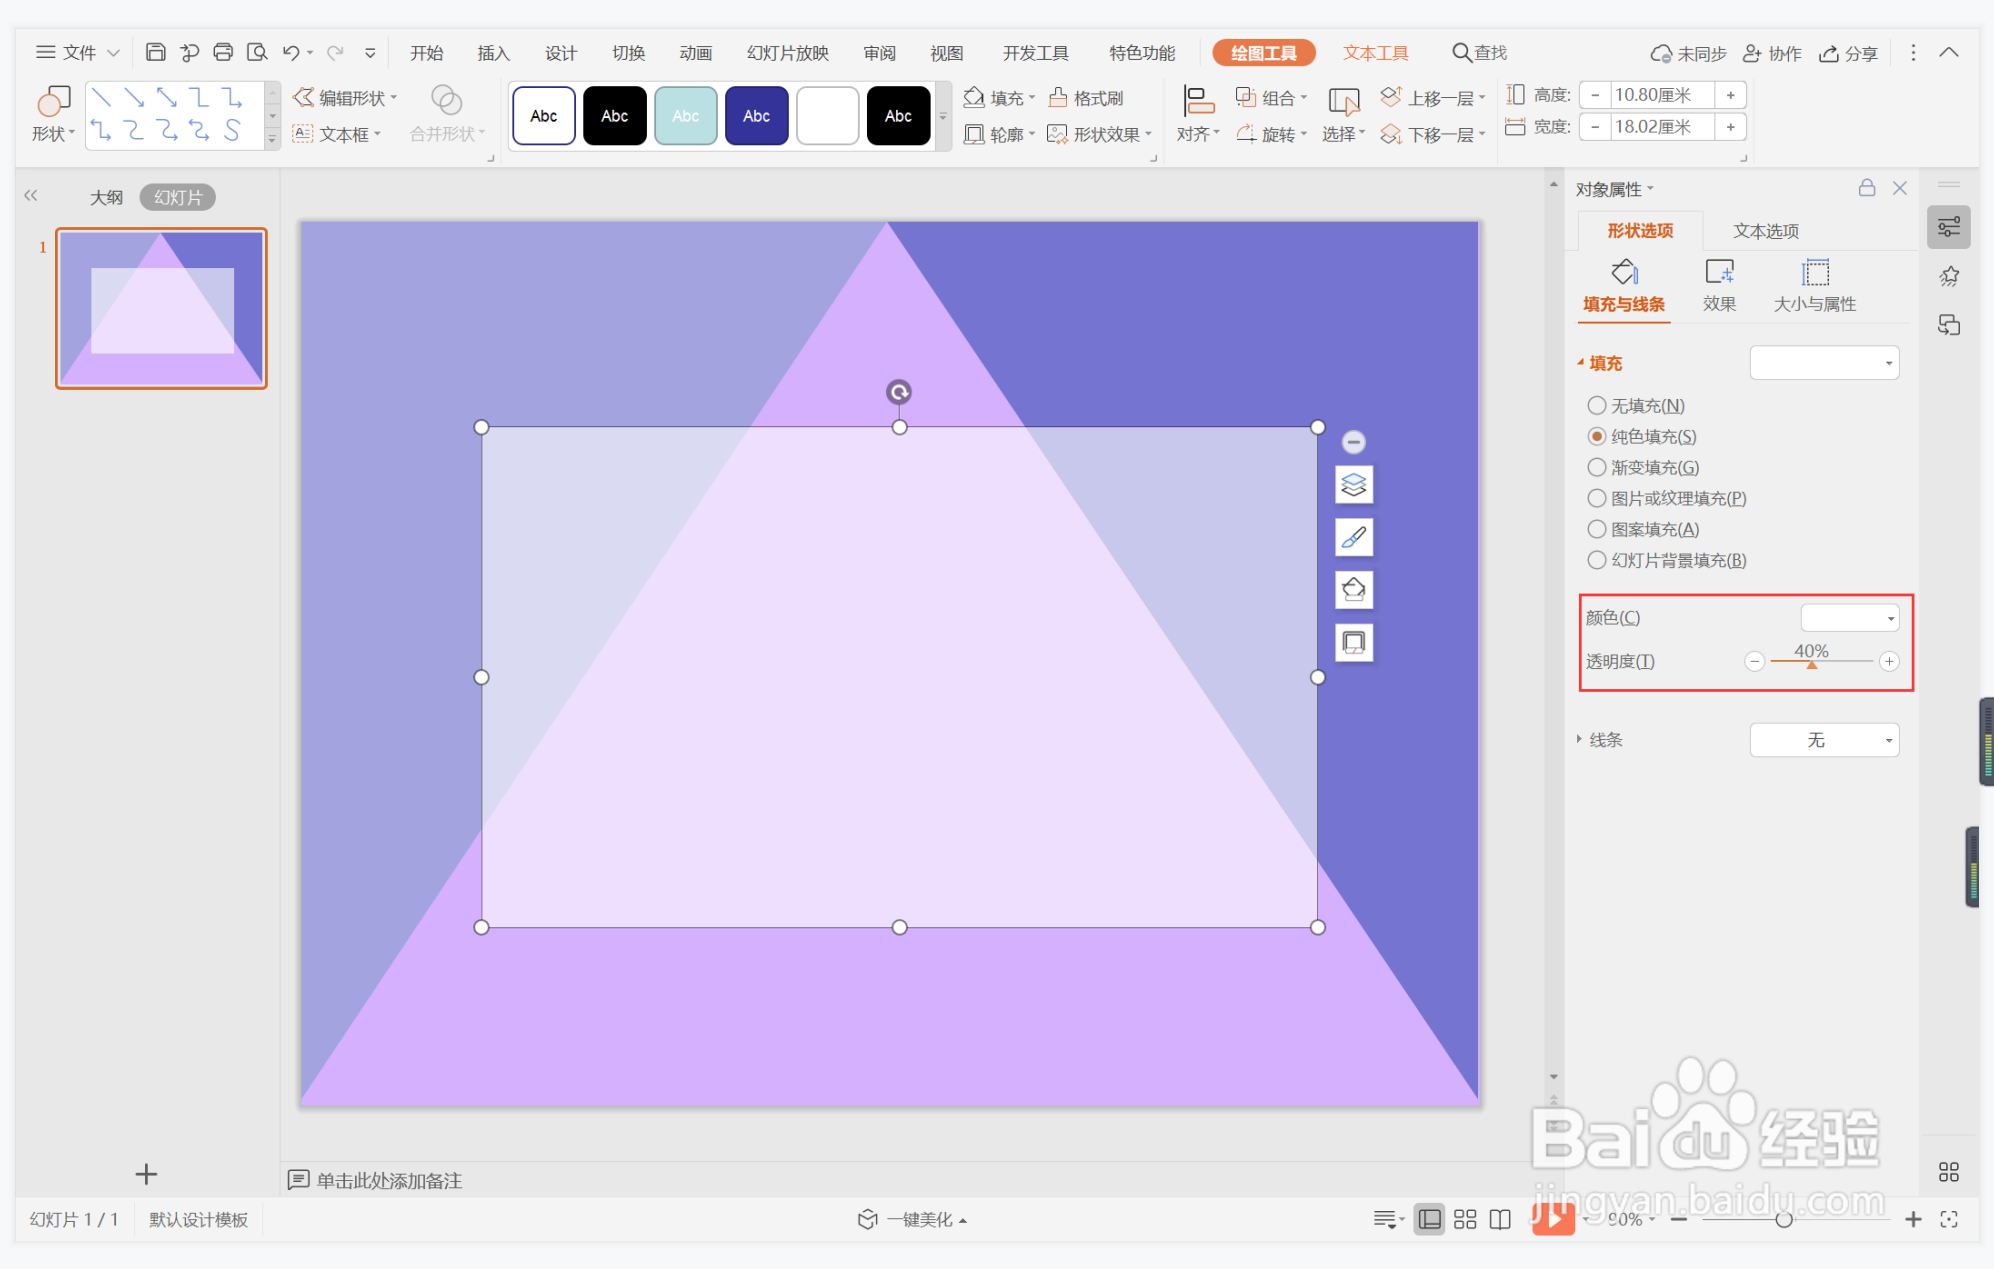
Task: Open Size & Properties (大小与属性) icon
Action: click(x=1814, y=273)
